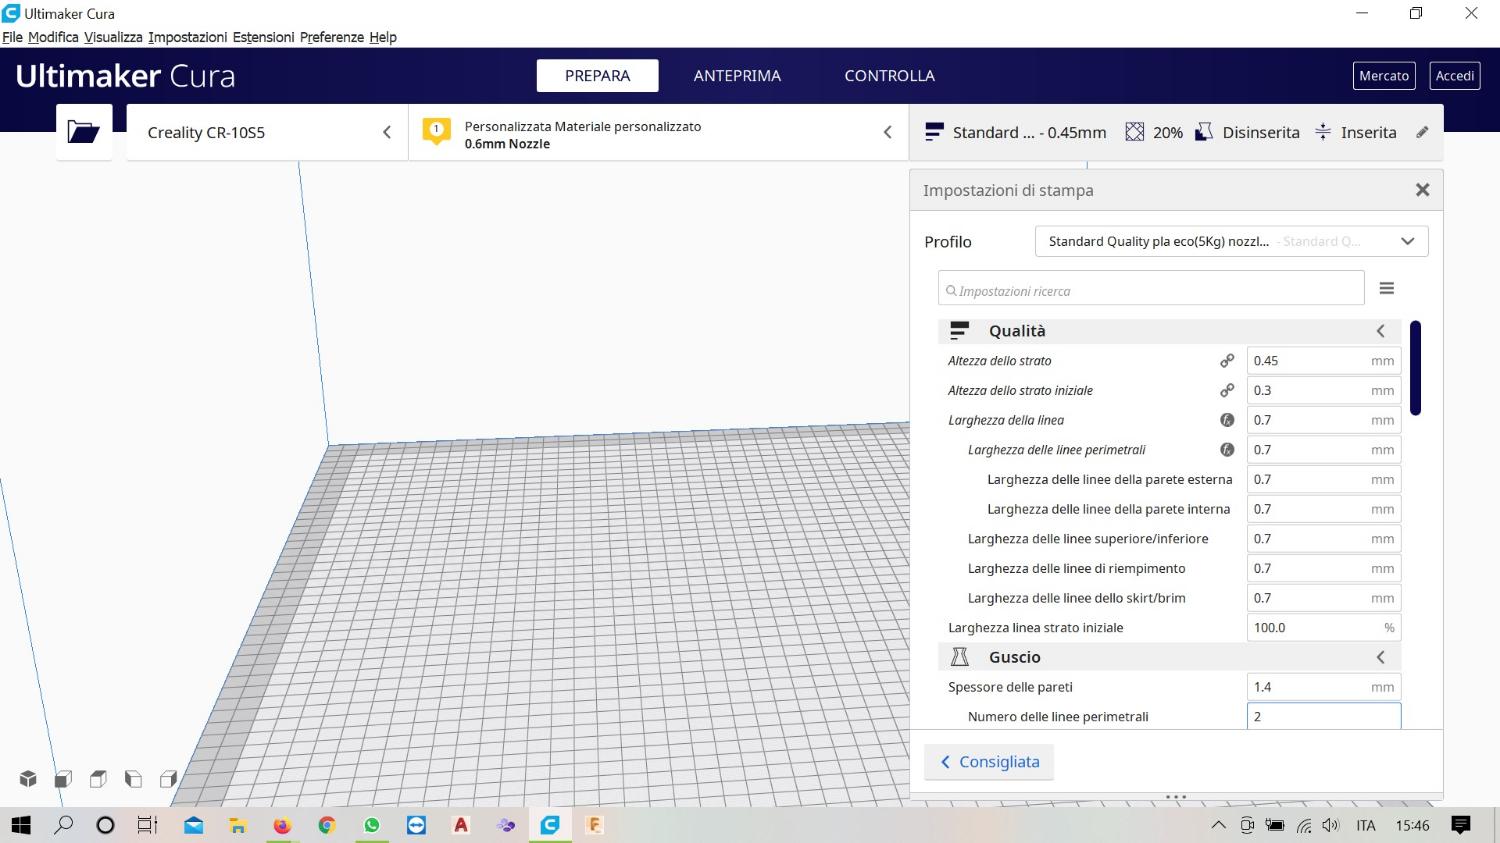Open the notification center icon
The width and height of the screenshot is (1500, 843).
pyautogui.click(x=1461, y=825)
